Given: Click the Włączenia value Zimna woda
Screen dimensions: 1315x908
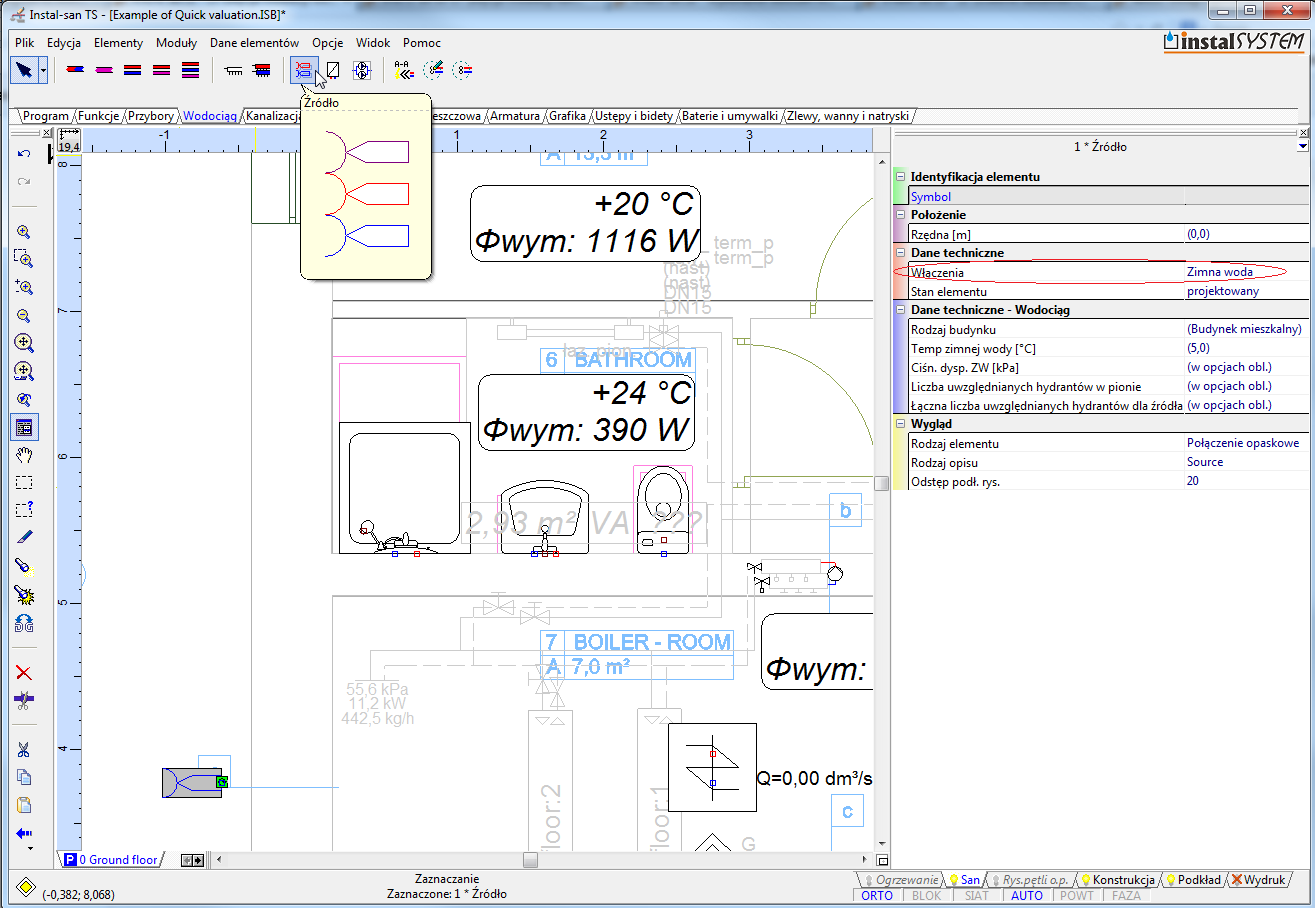Looking at the screenshot, I should [x=1219, y=272].
